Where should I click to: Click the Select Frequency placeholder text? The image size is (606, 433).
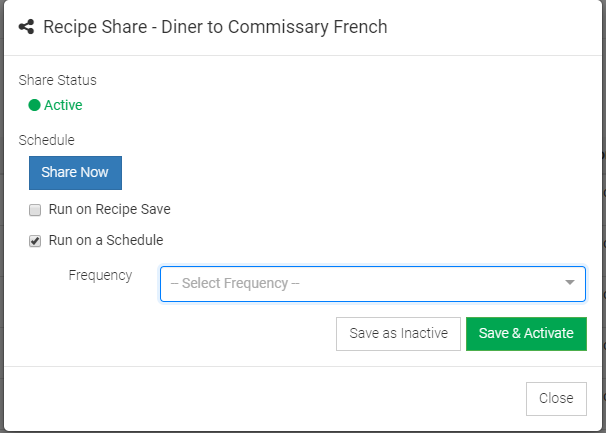(235, 283)
